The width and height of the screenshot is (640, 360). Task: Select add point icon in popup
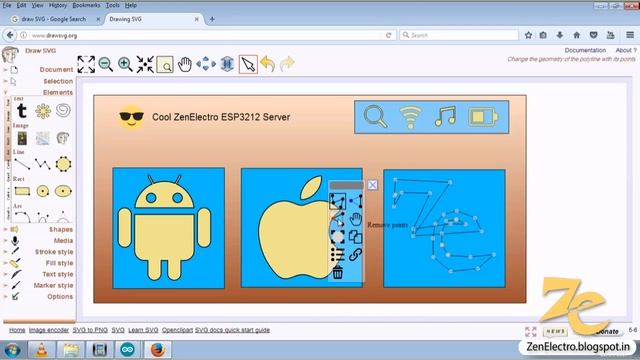[x=356, y=201]
